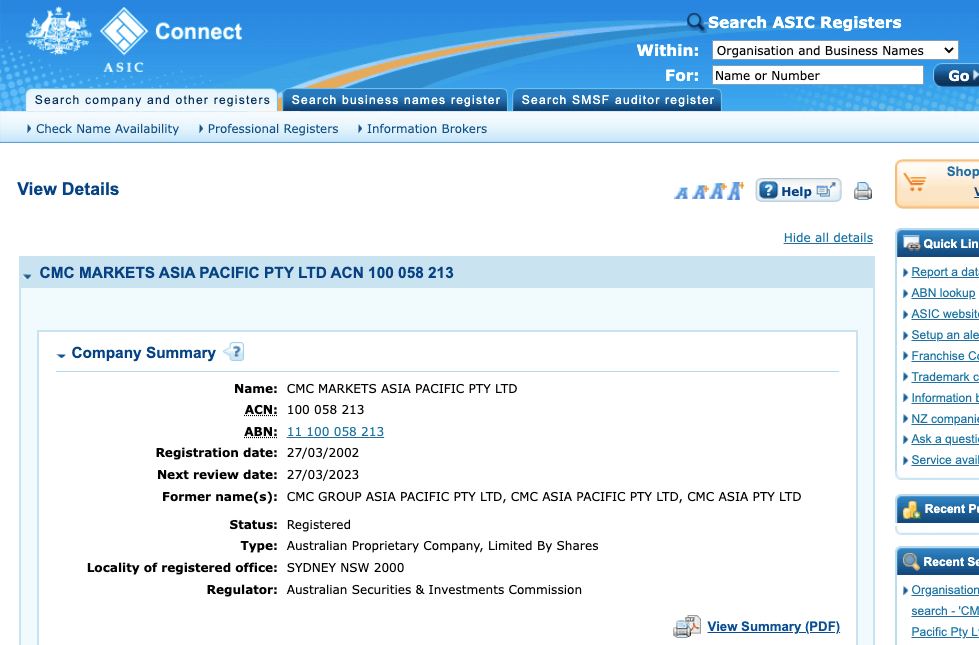Select the second font size icon

pyautogui.click(x=700, y=192)
